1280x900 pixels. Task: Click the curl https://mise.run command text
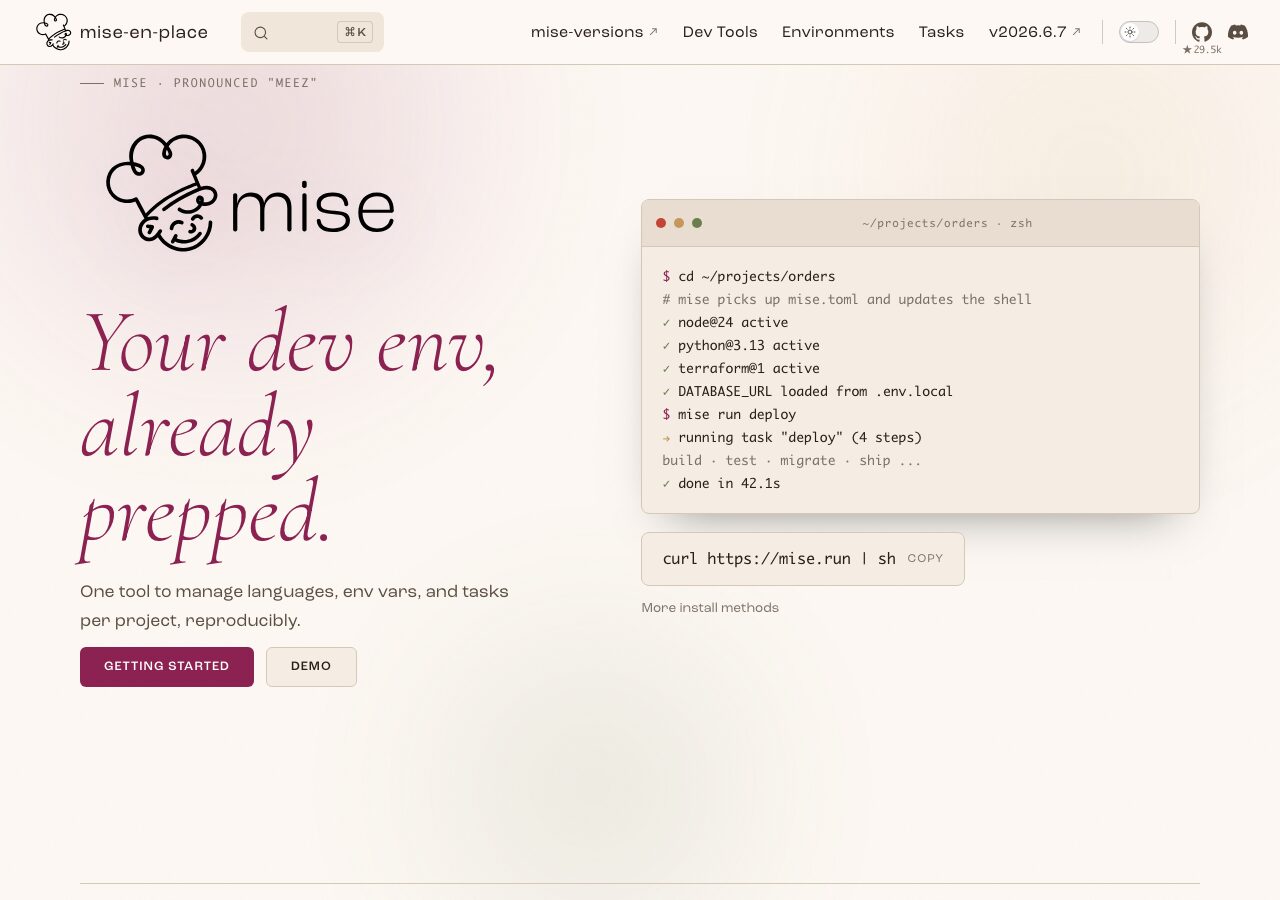[x=779, y=559]
